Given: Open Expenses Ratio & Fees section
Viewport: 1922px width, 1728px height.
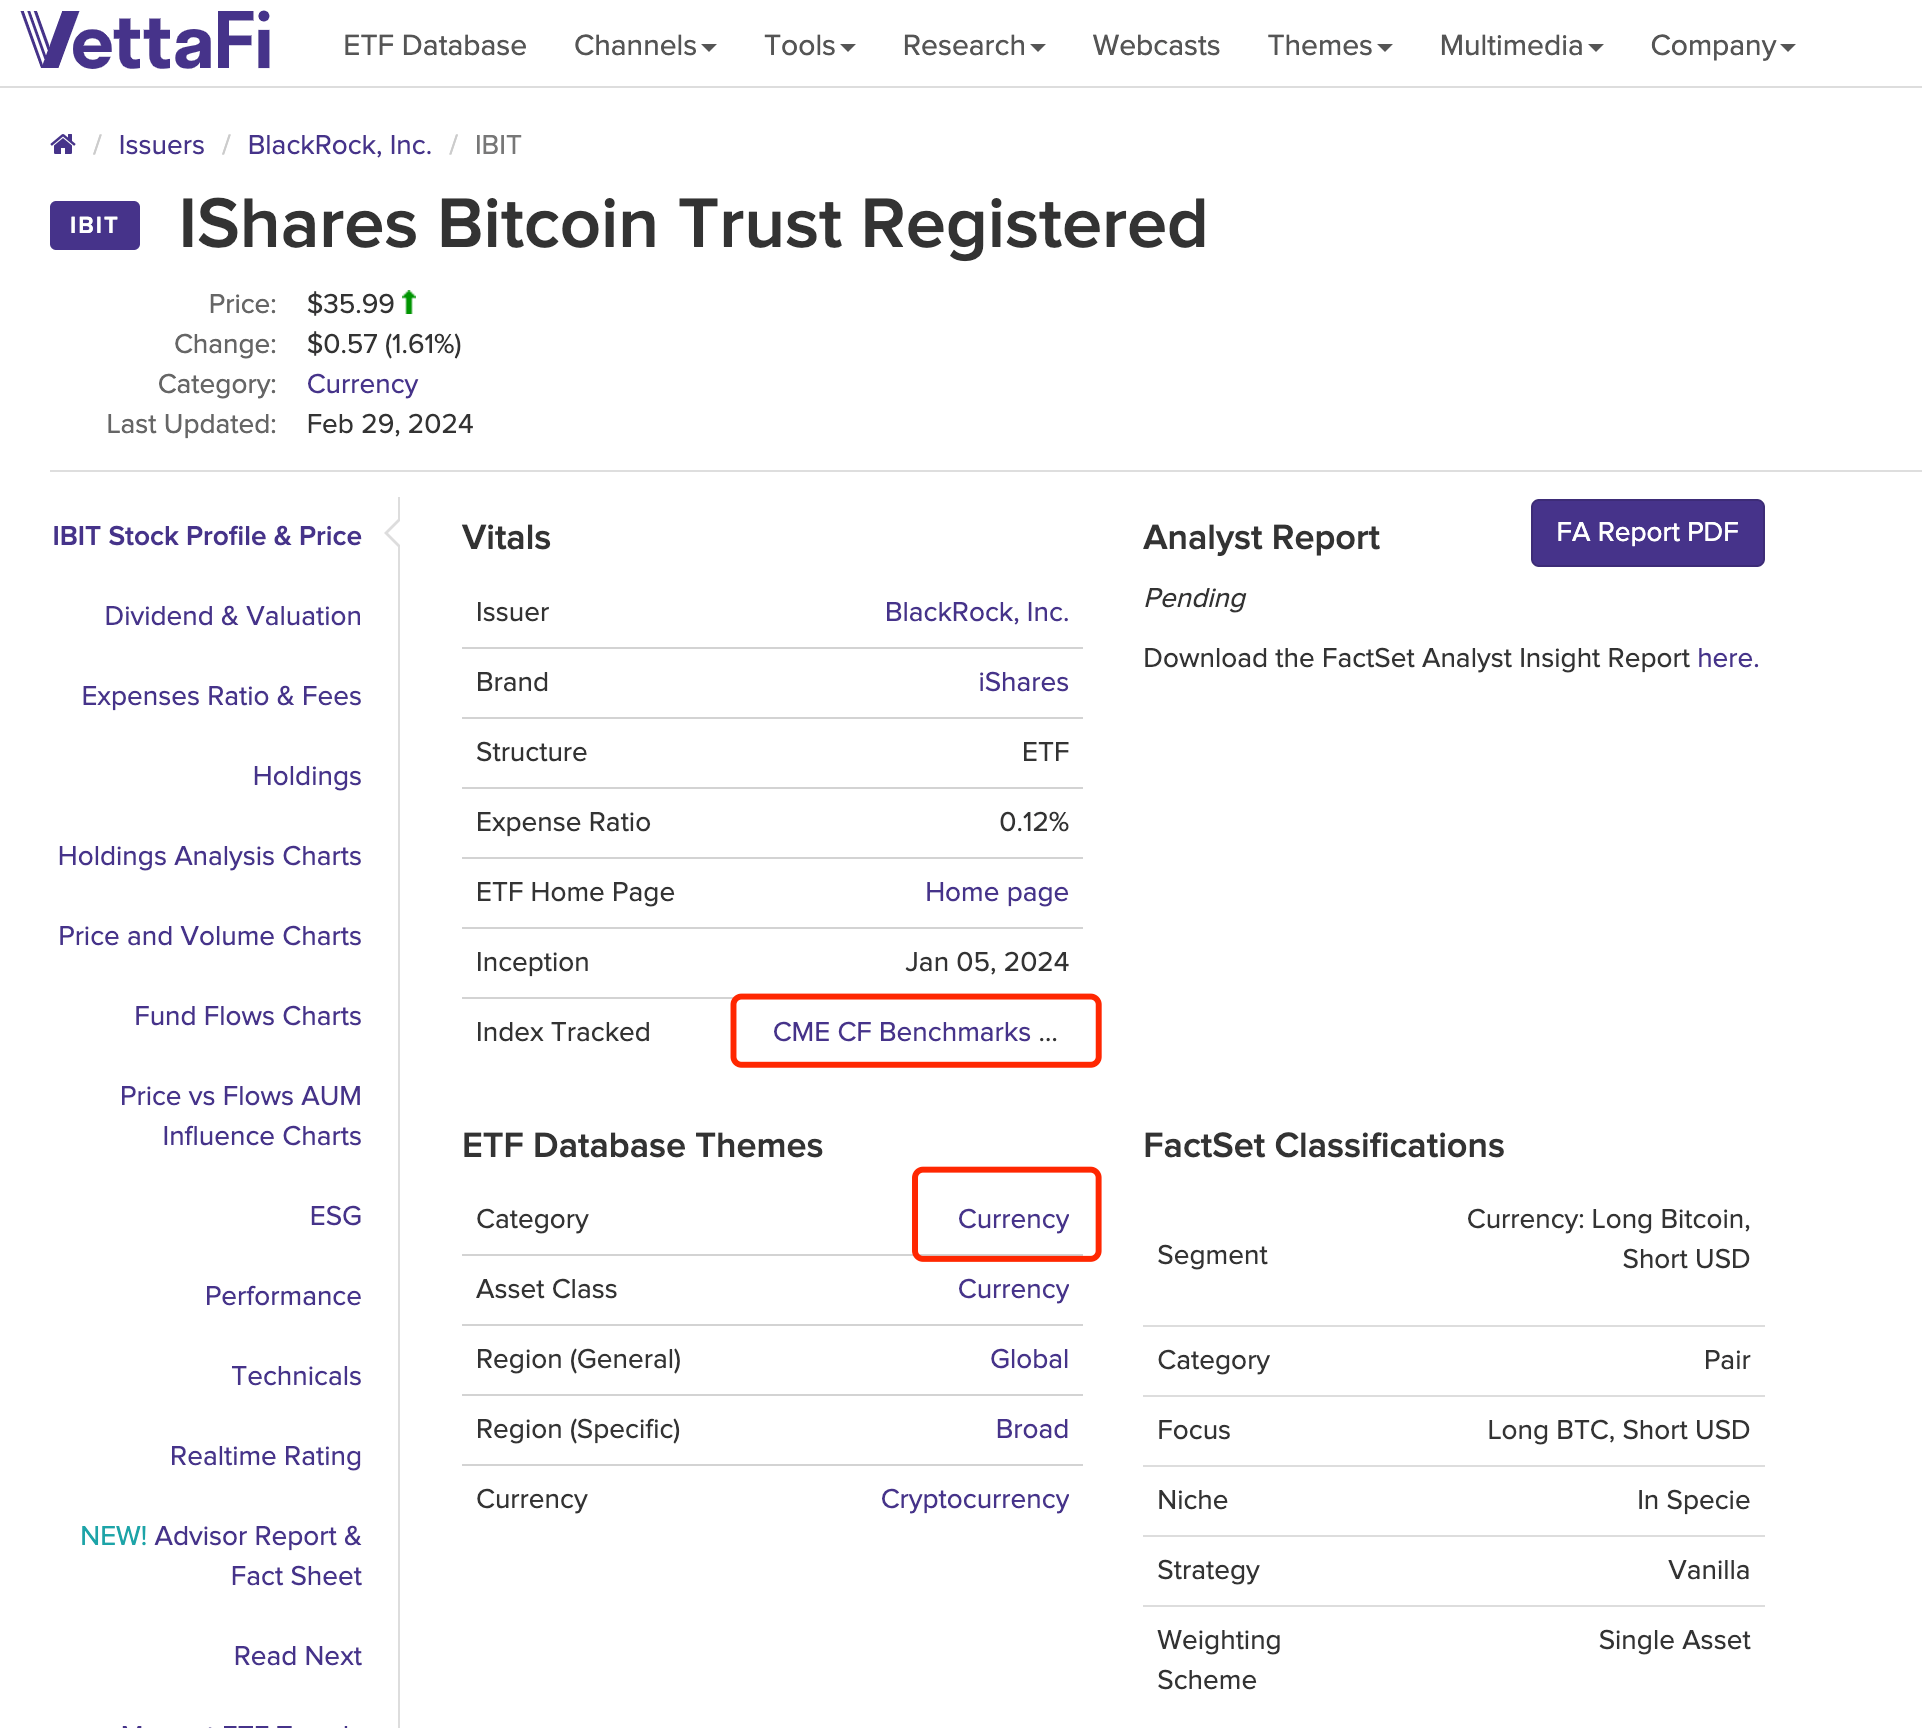Looking at the screenshot, I should (x=221, y=696).
